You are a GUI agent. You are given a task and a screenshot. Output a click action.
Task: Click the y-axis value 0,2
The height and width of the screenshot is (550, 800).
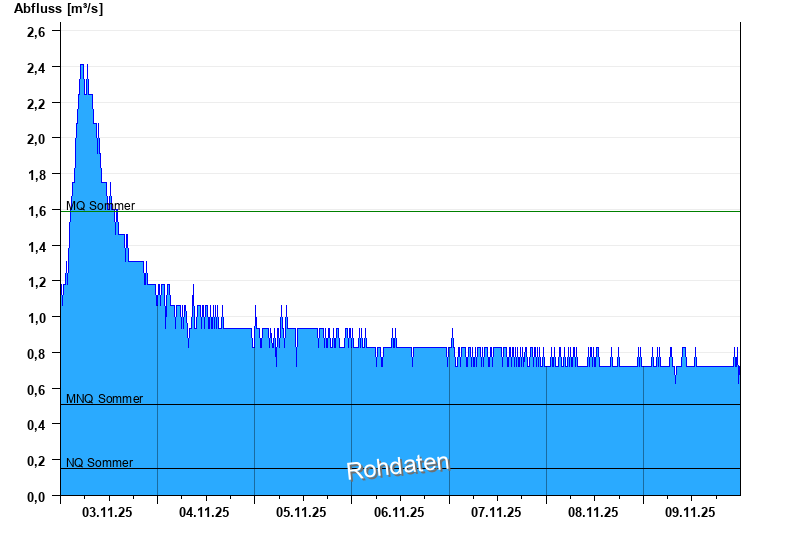coord(36,461)
